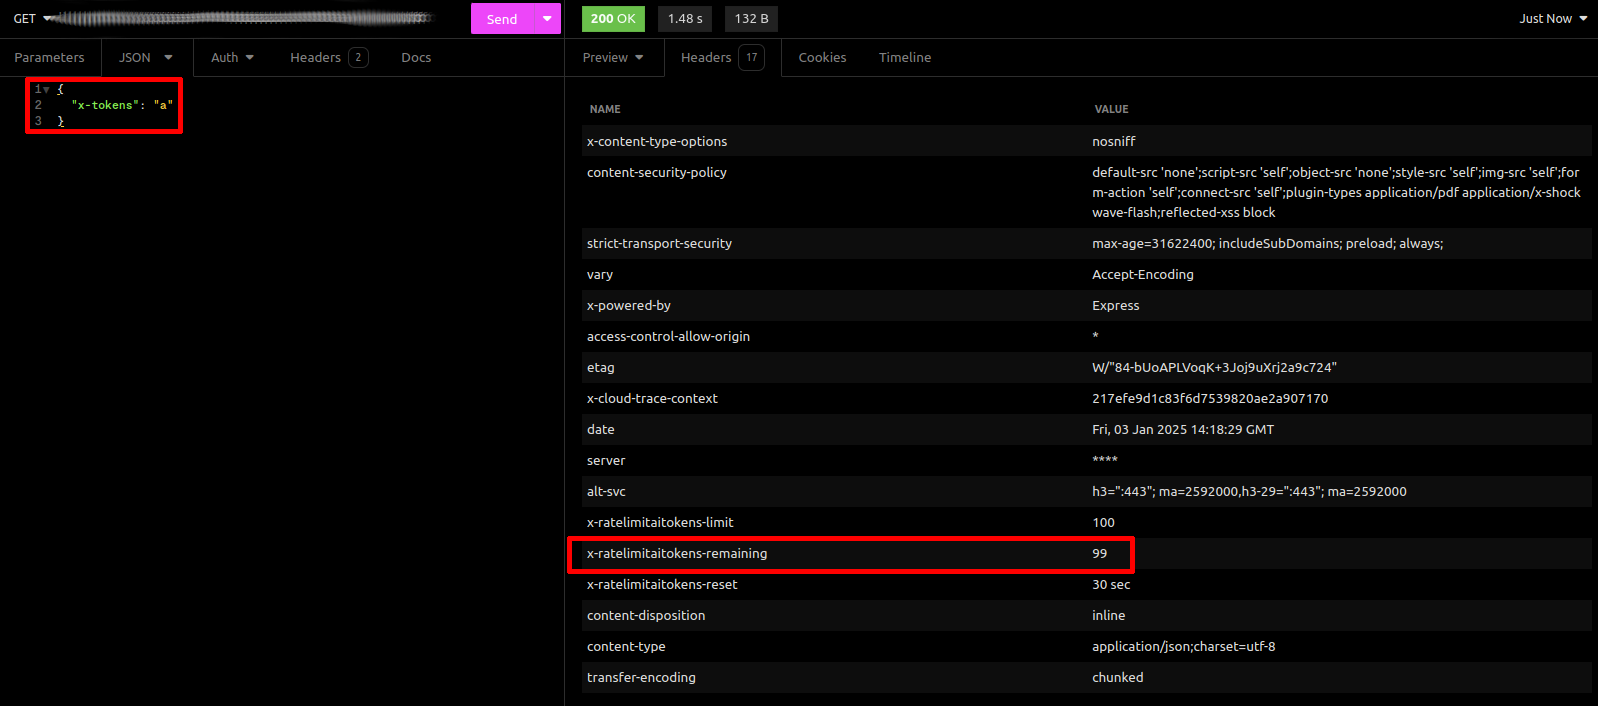The height and width of the screenshot is (706, 1598).
Task: Select response Headers tab showing 17
Action: click(721, 58)
